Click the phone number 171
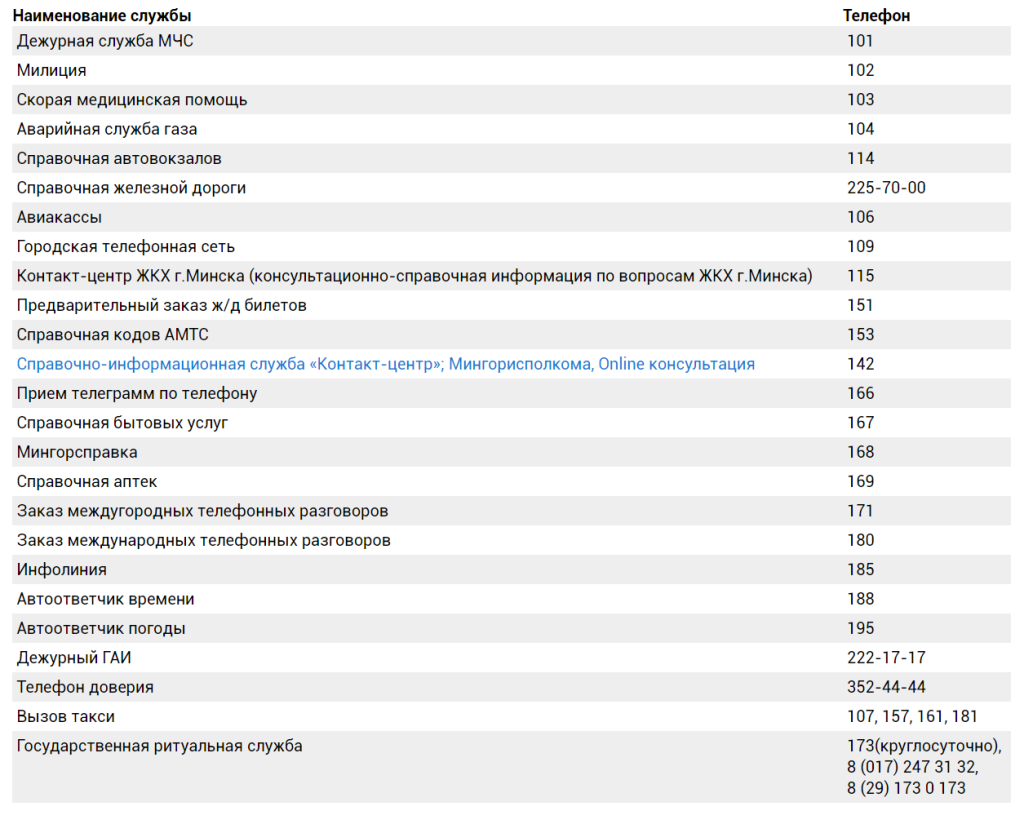Image resolution: width=1024 pixels, height=824 pixels. [860, 511]
